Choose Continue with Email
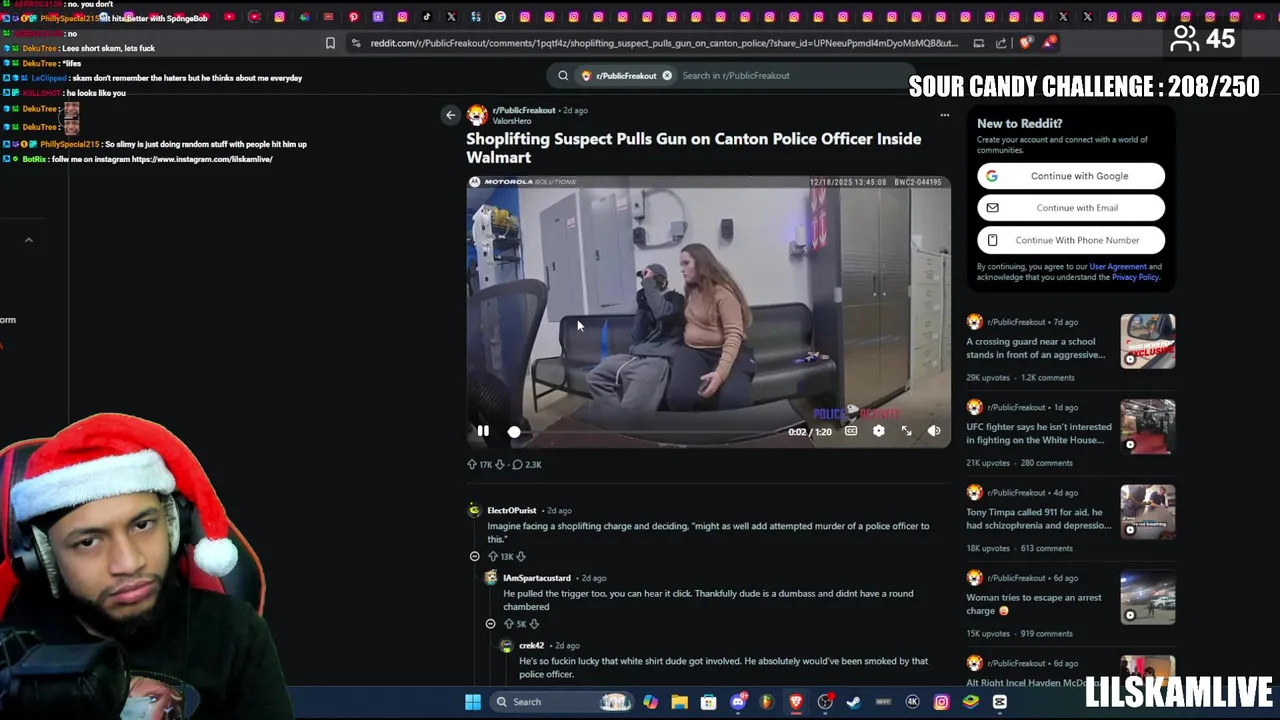Viewport: 1280px width, 720px height. click(x=1071, y=208)
